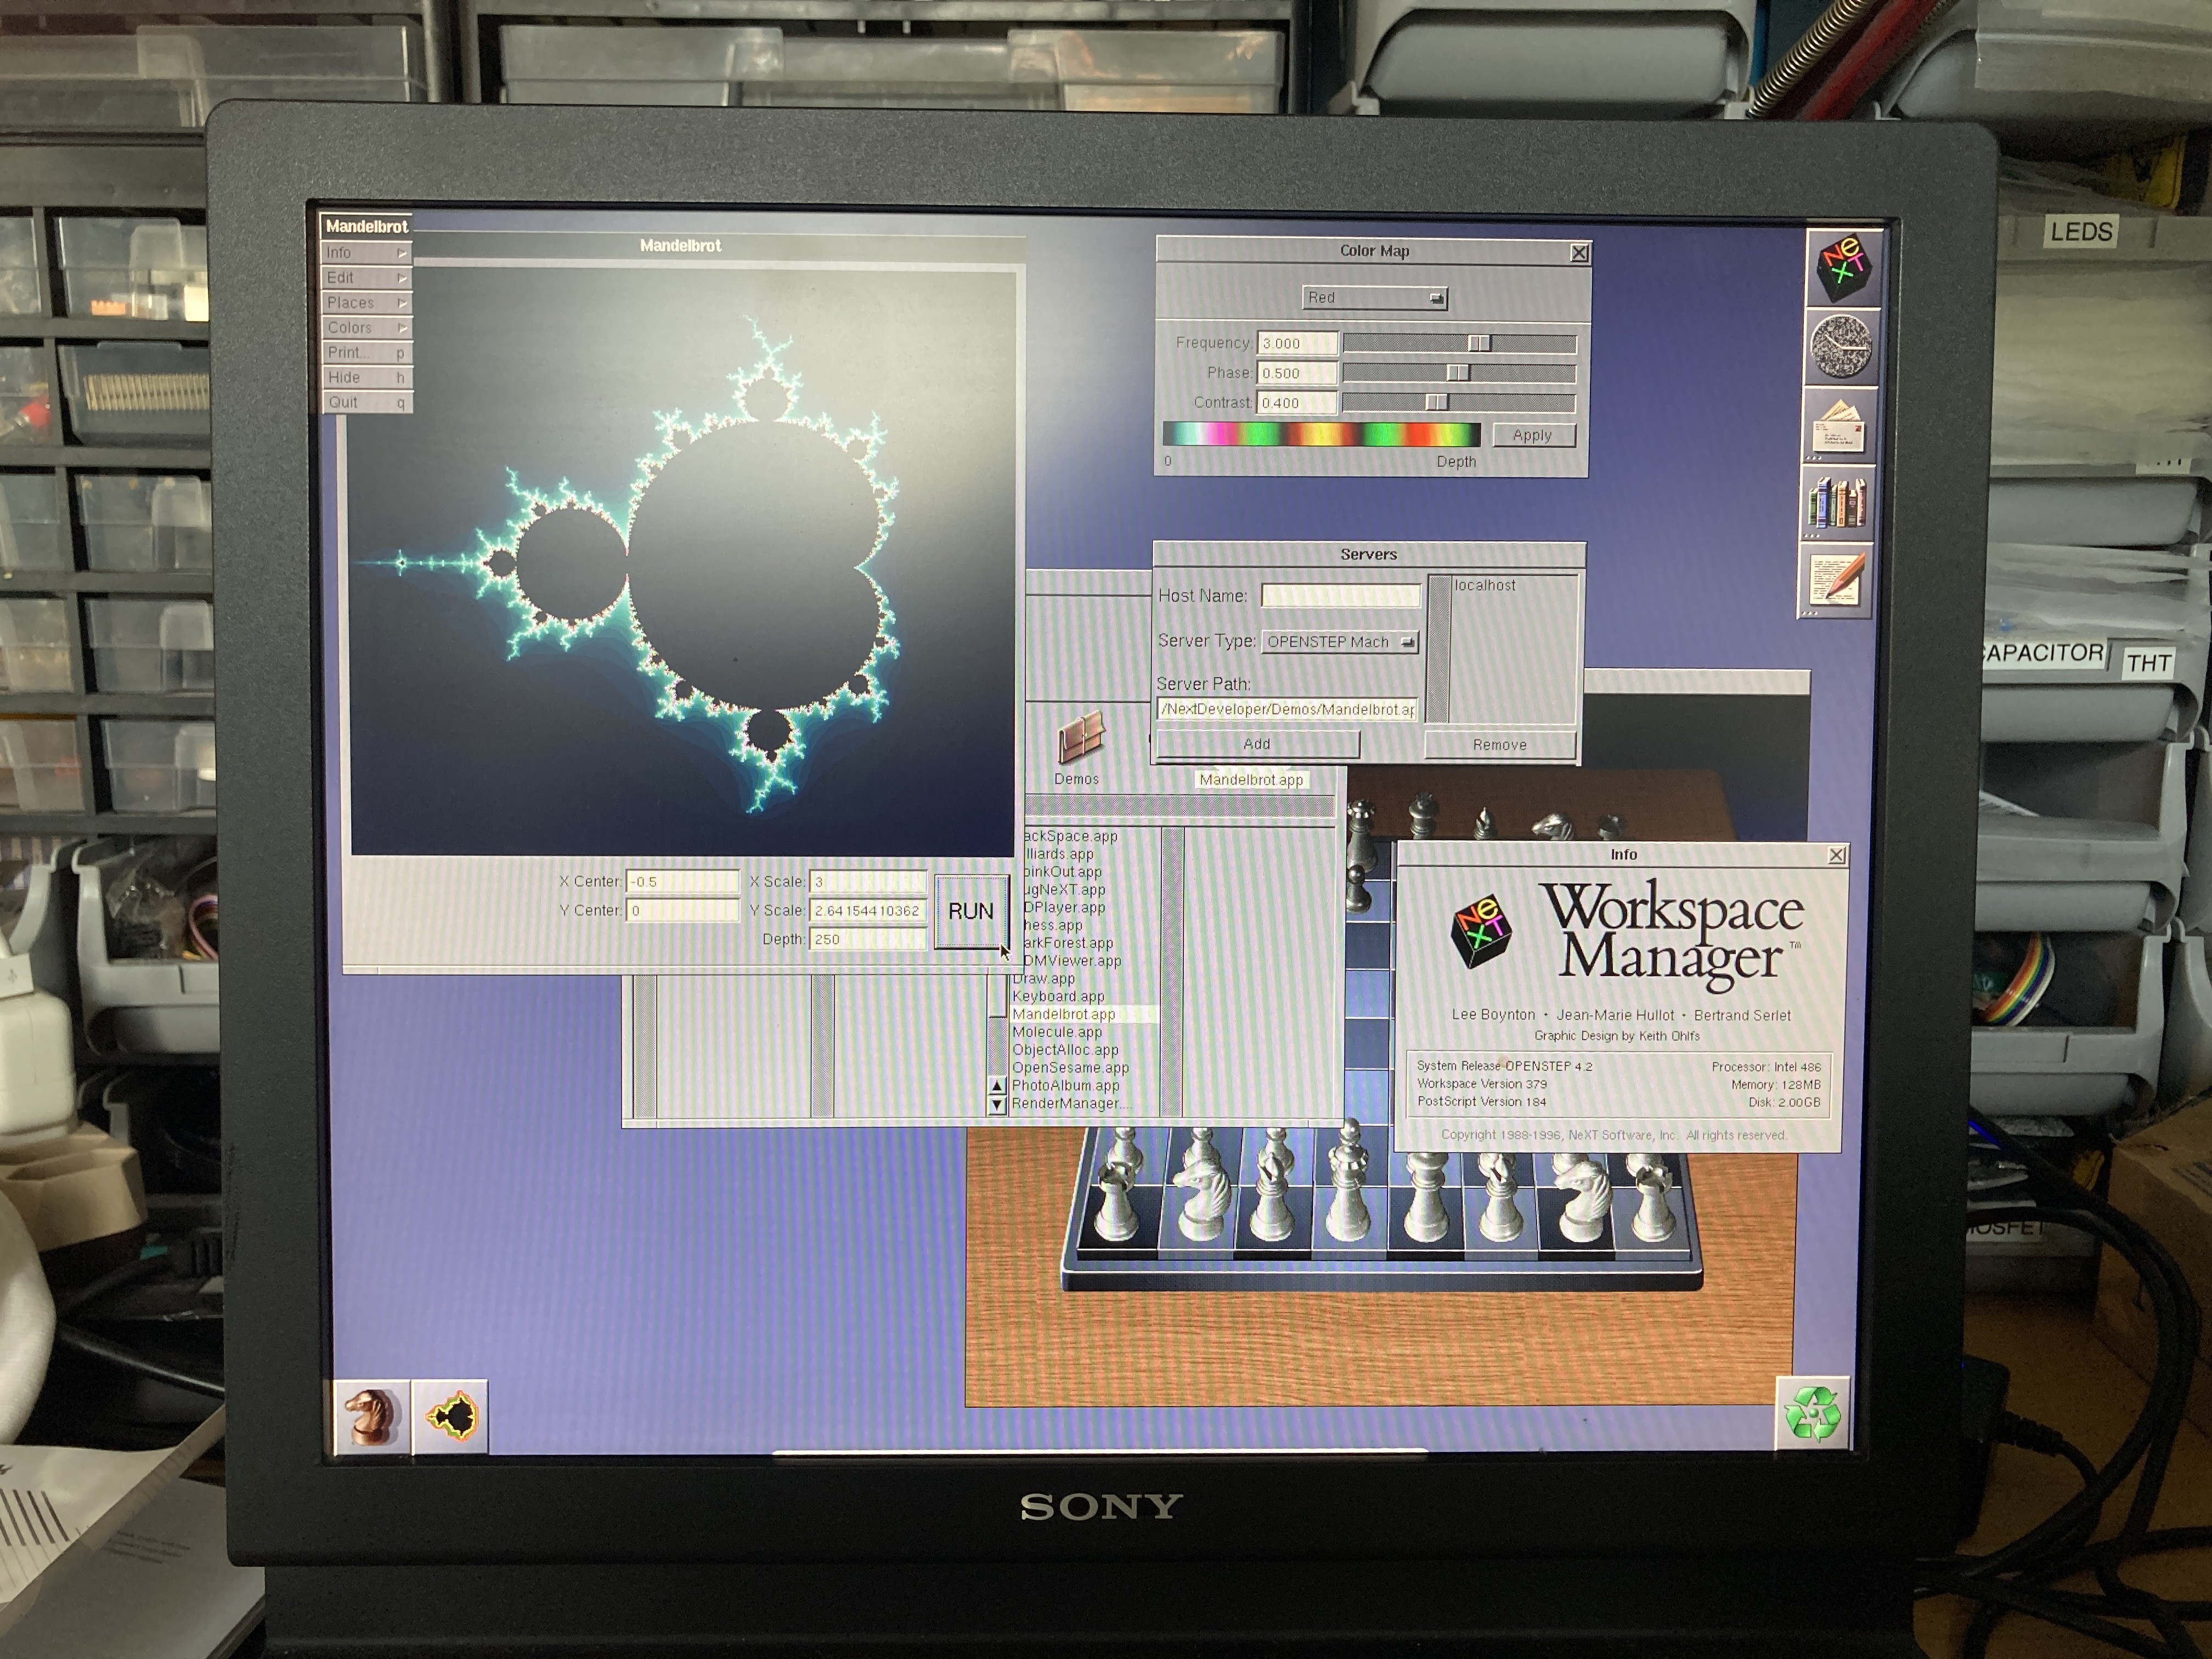Click the Add server button
The height and width of the screenshot is (1659, 2212).
click(x=1257, y=744)
